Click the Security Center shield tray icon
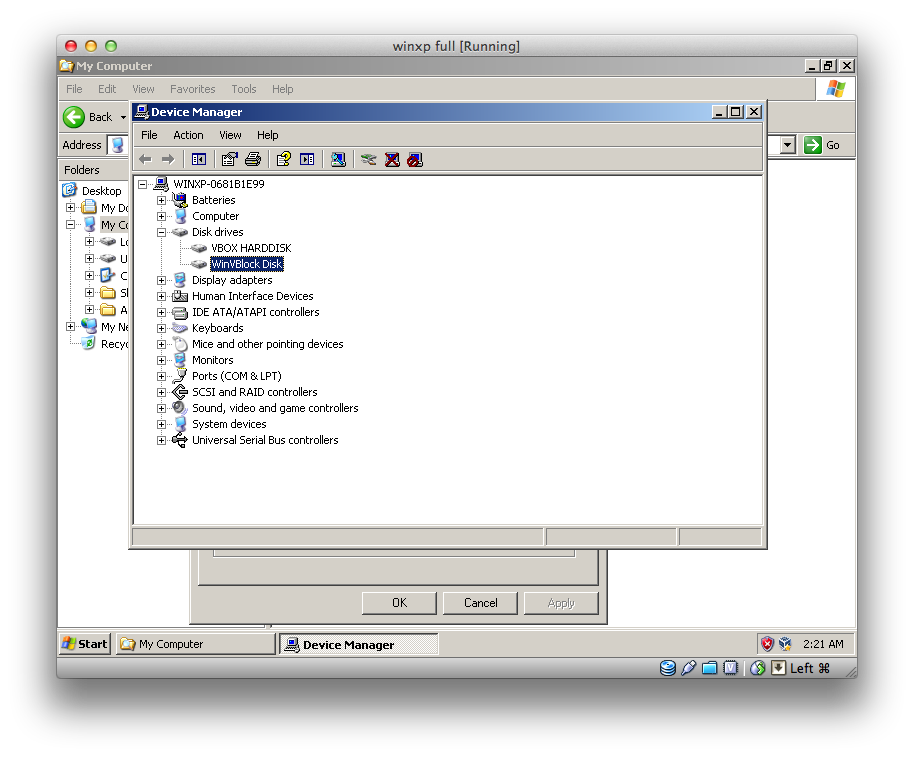Viewport: 914px width, 757px height. click(768, 644)
